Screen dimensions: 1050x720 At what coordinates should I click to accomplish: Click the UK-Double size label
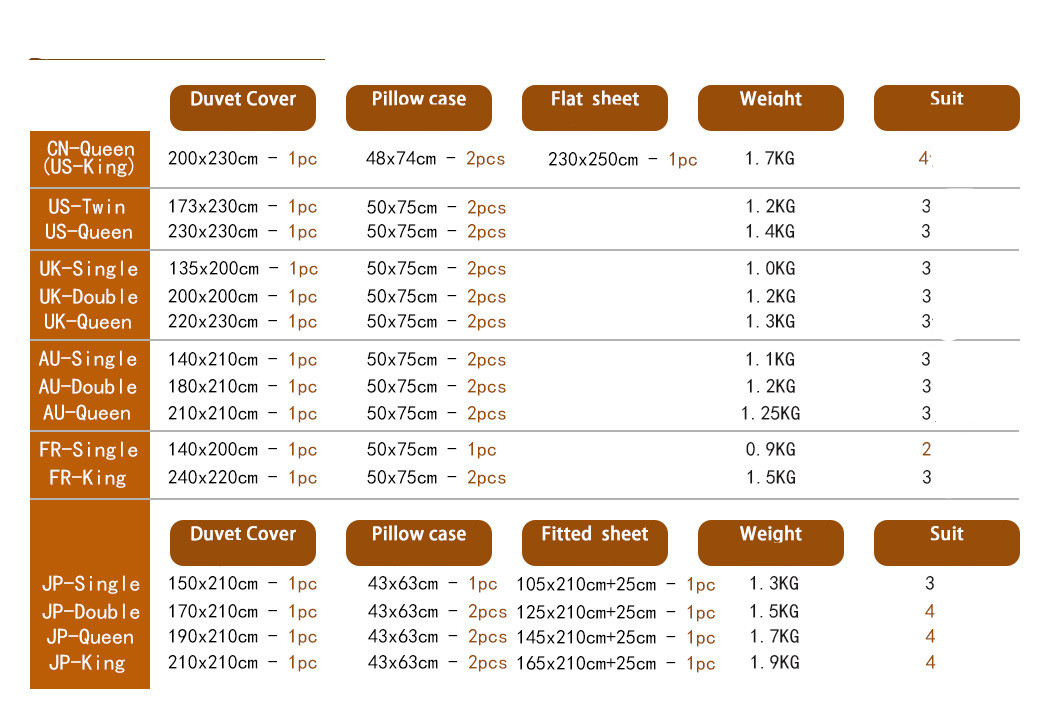pyautogui.click(x=89, y=297)
